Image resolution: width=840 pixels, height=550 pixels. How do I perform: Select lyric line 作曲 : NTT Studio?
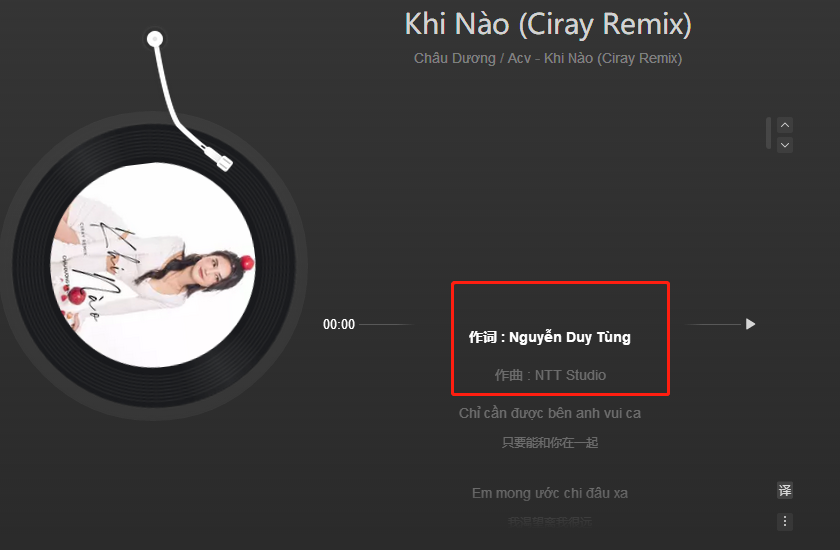(x=550, y=375)
